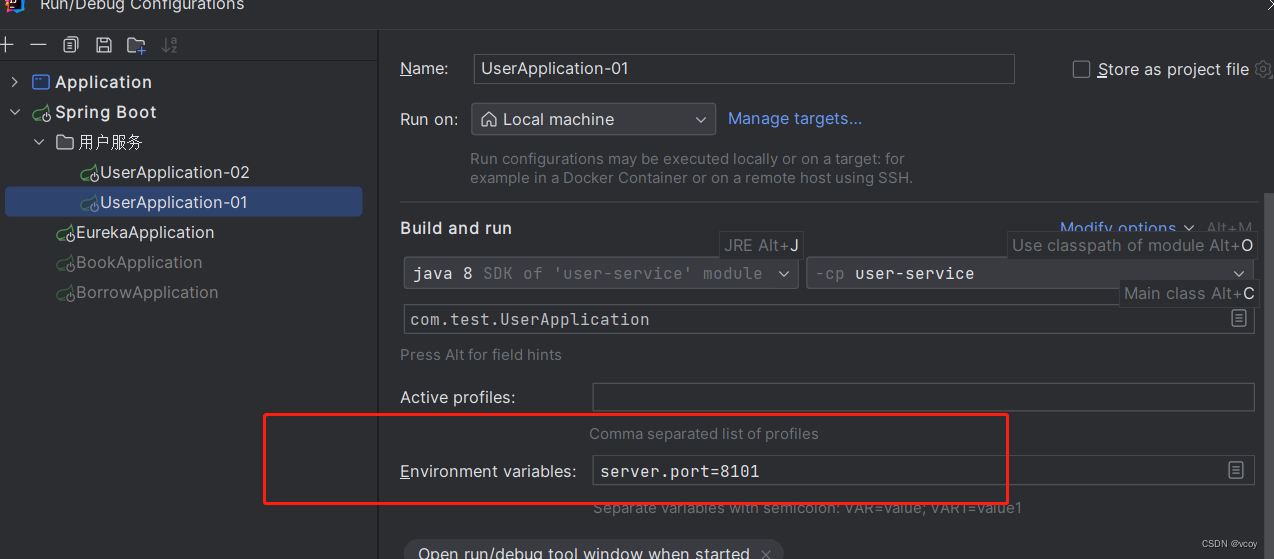The width and height of the screenshot is (1274, 559).
Task: Open the -cp user-service classpath dropdown
Action: [1030, 273]
